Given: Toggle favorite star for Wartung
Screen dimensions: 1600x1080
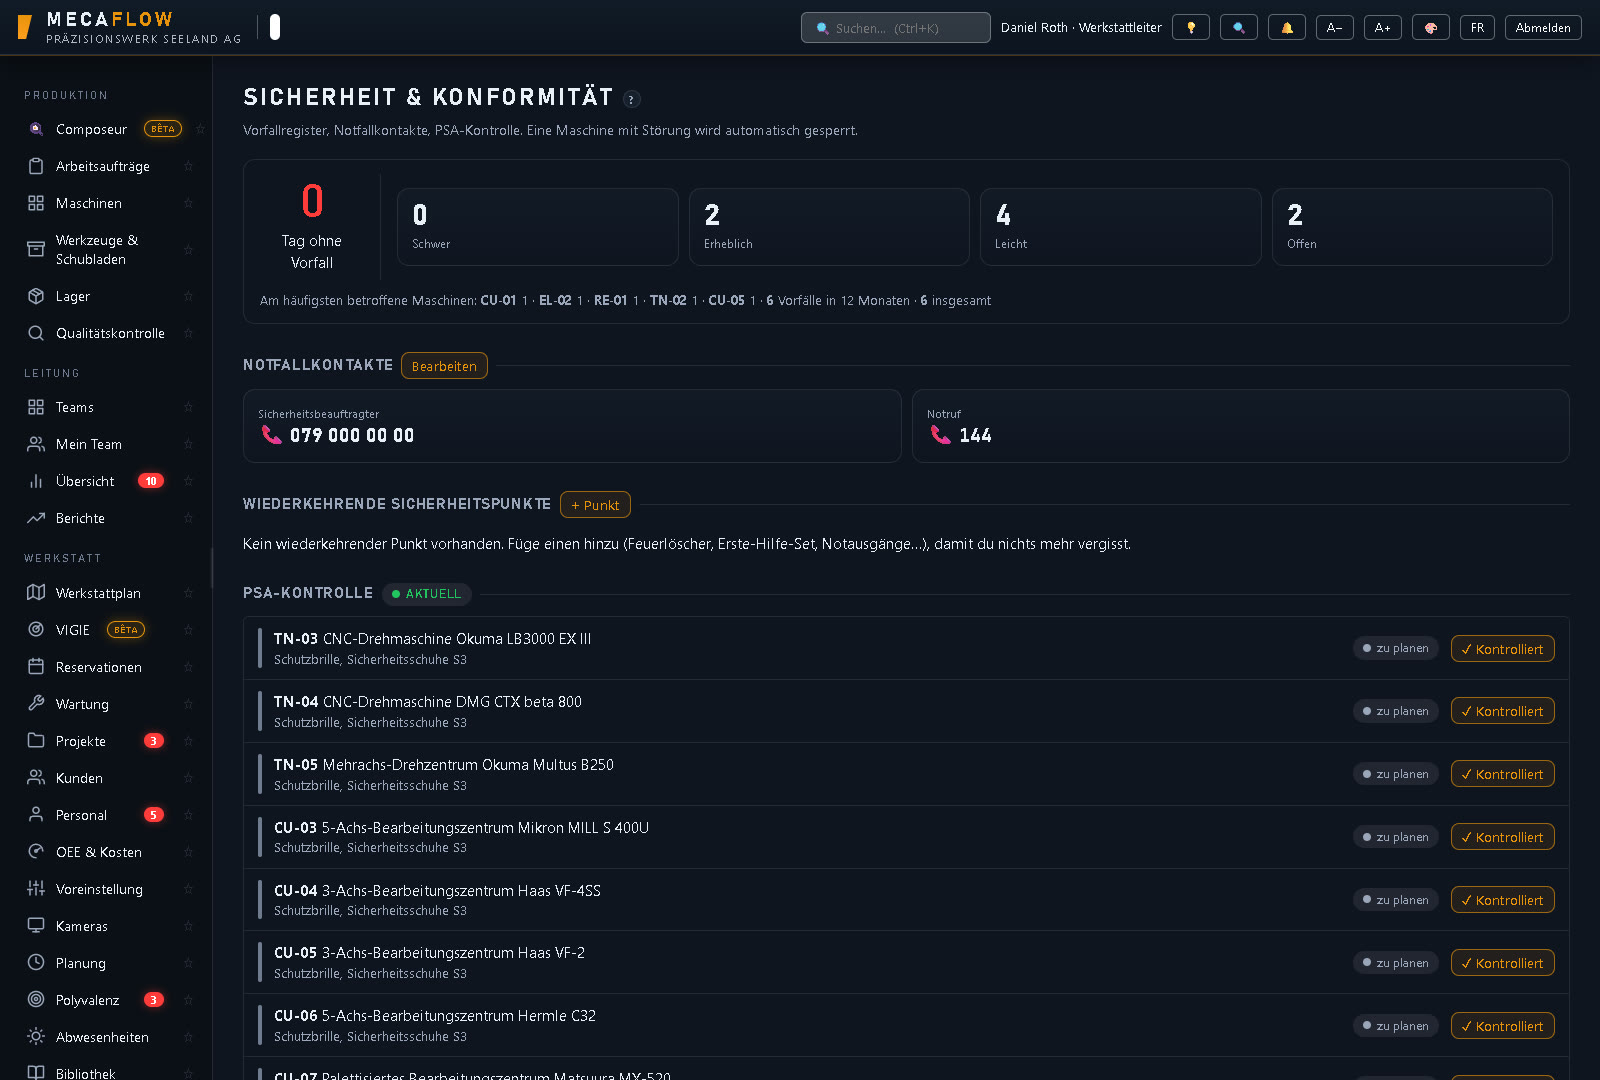Looking at the screenshot, I should pyautogui.click(x=188, y=704).
